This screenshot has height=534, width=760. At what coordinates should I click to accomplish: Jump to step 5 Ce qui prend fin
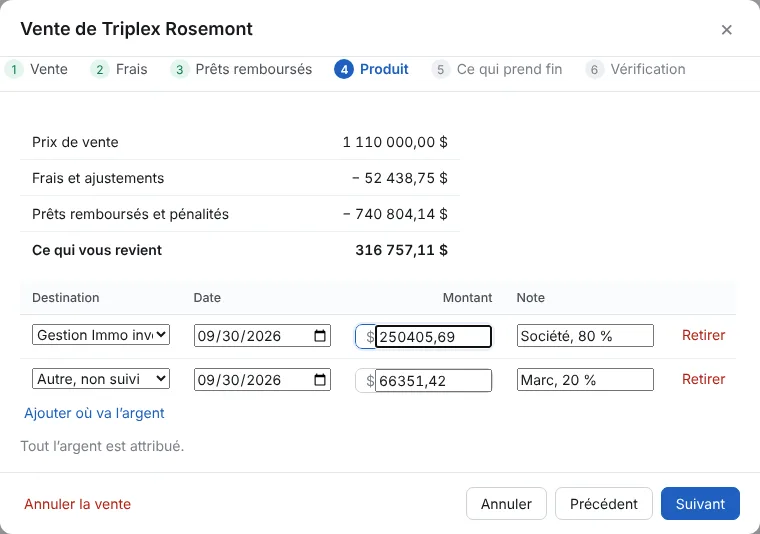(497, 69)
